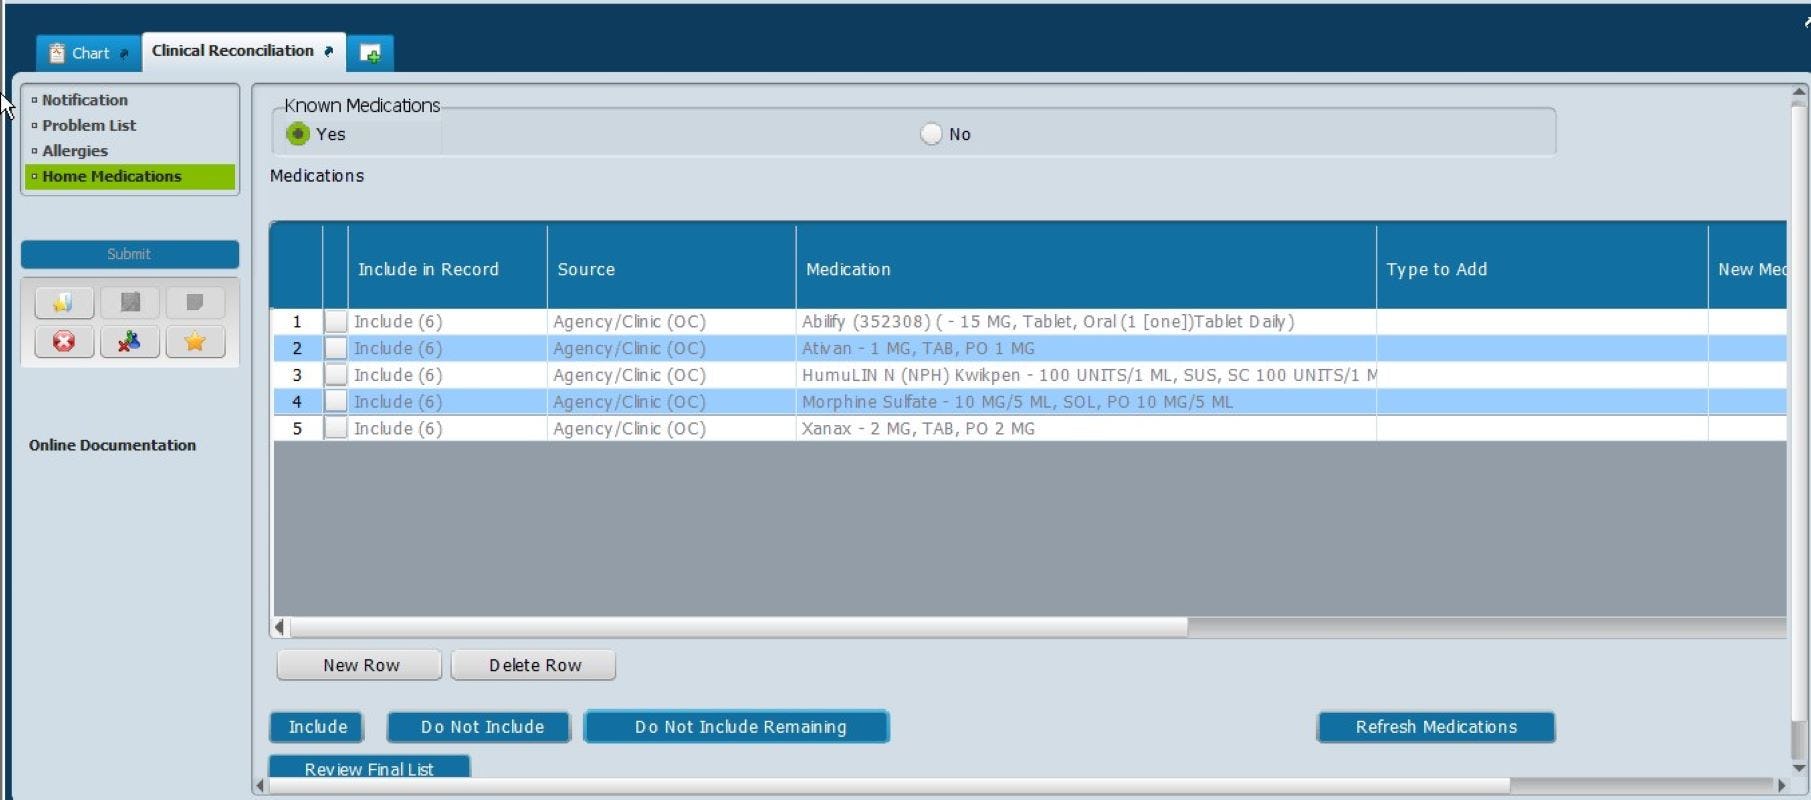Open Allergies section in sidebar

75,151
